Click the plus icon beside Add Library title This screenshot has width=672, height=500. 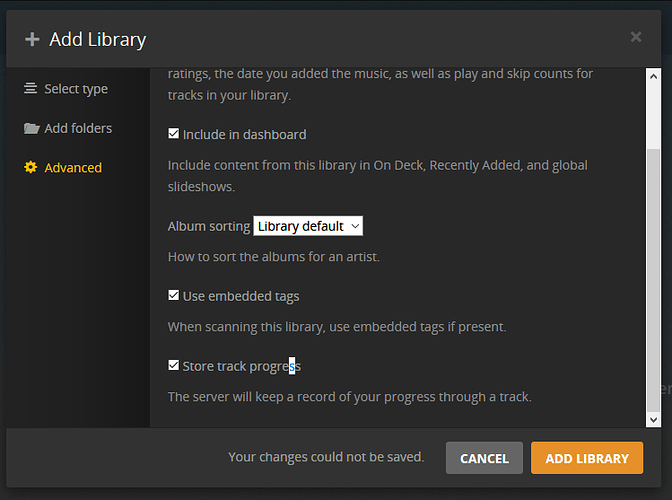(32, 39)
